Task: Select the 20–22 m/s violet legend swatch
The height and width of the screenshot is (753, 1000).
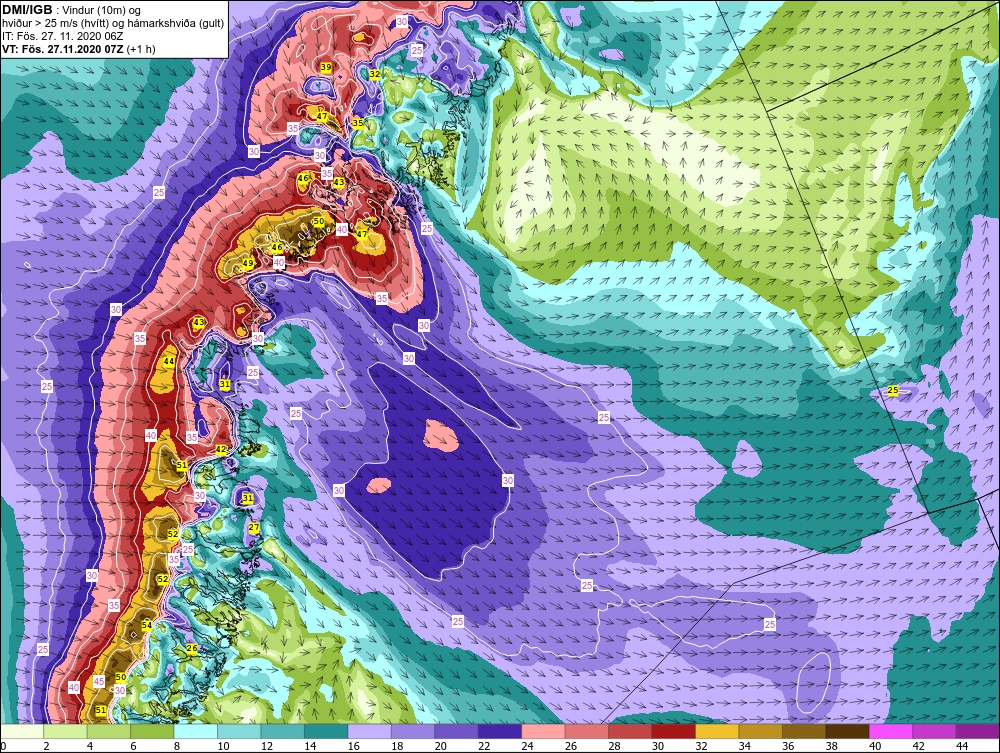Action: [457, 731]
